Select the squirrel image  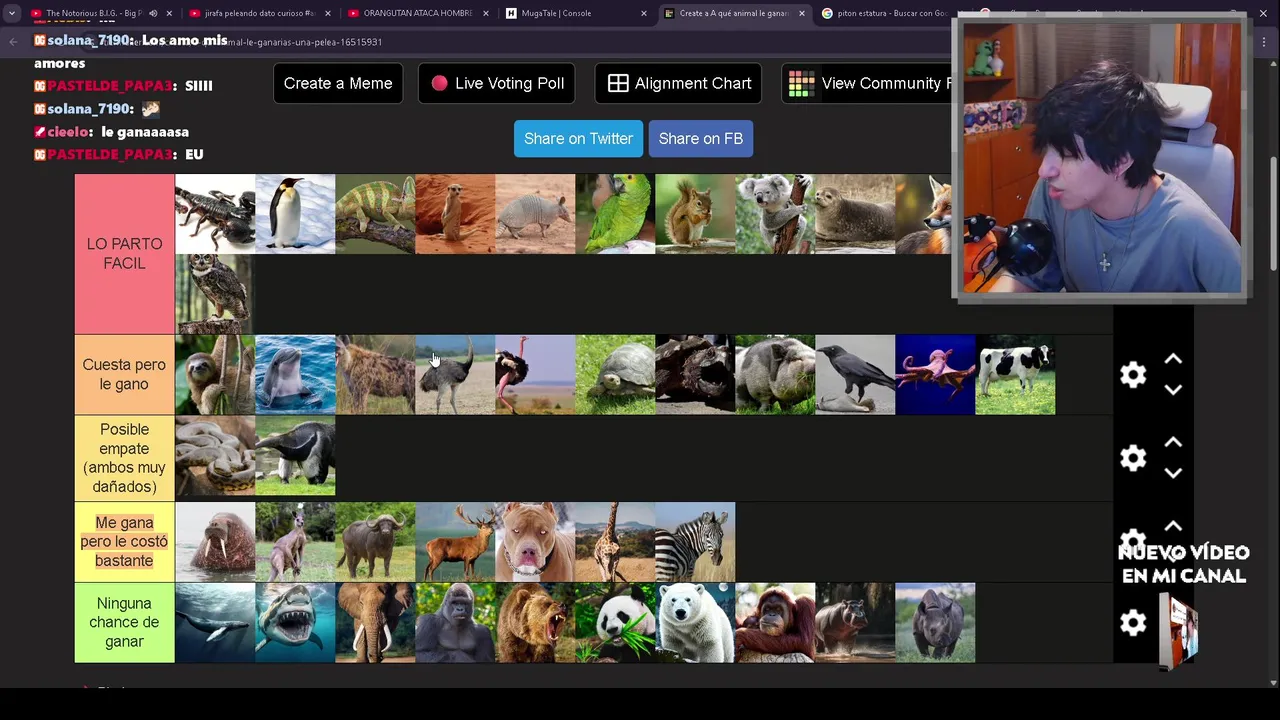click(695, 214)
